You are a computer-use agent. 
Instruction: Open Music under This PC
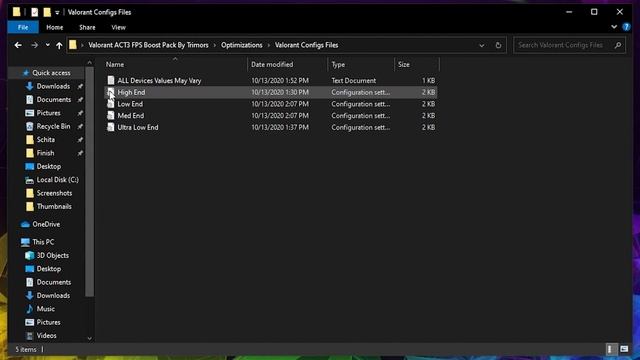[45, 309]
